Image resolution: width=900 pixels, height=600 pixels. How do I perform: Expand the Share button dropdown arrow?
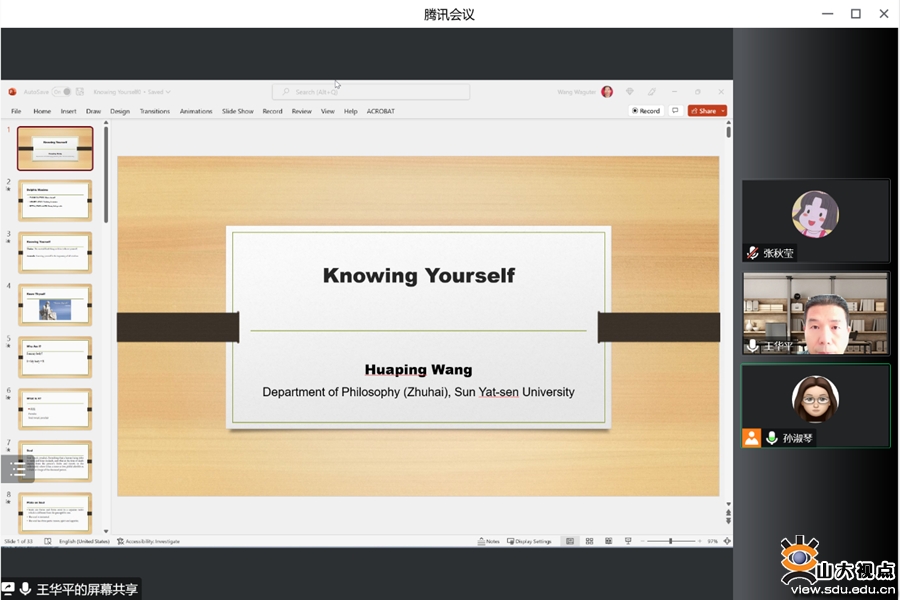(722, 111)
